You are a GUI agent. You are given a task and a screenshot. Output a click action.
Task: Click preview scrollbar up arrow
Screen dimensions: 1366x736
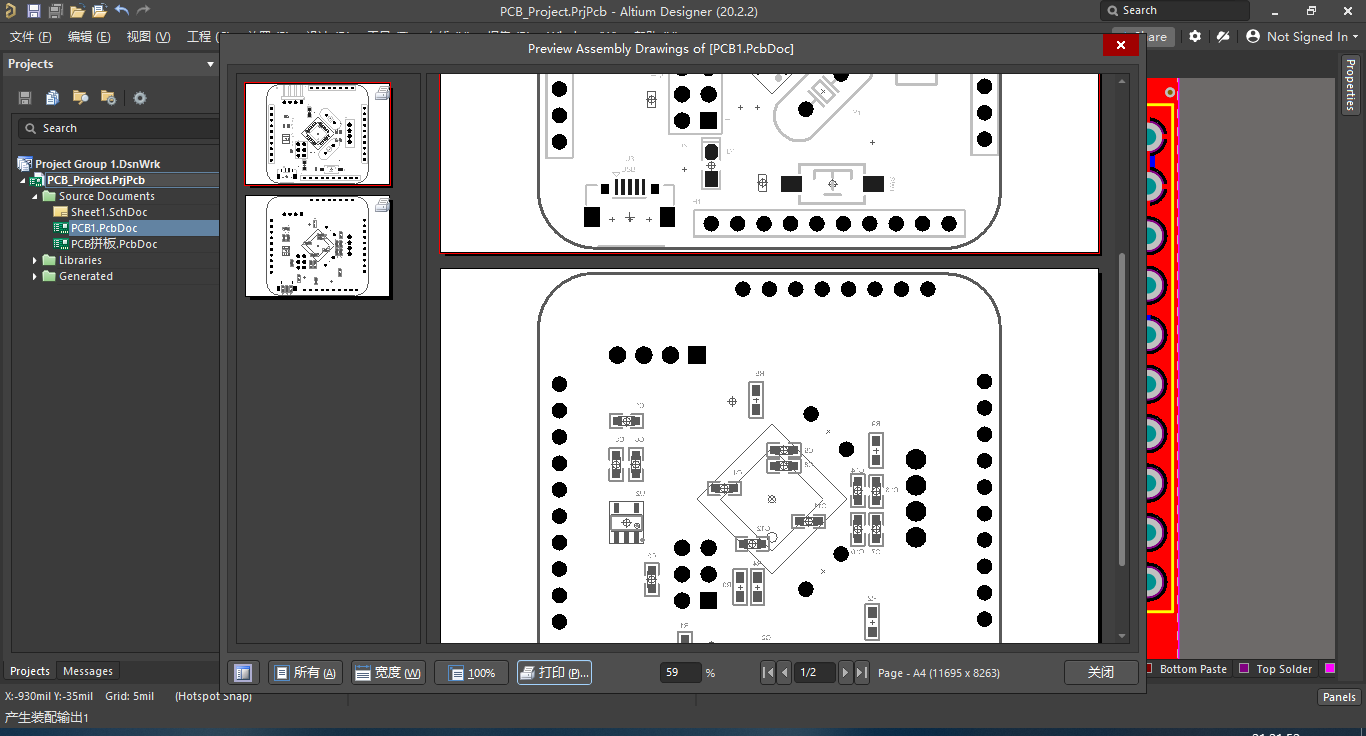point(1122,81)
